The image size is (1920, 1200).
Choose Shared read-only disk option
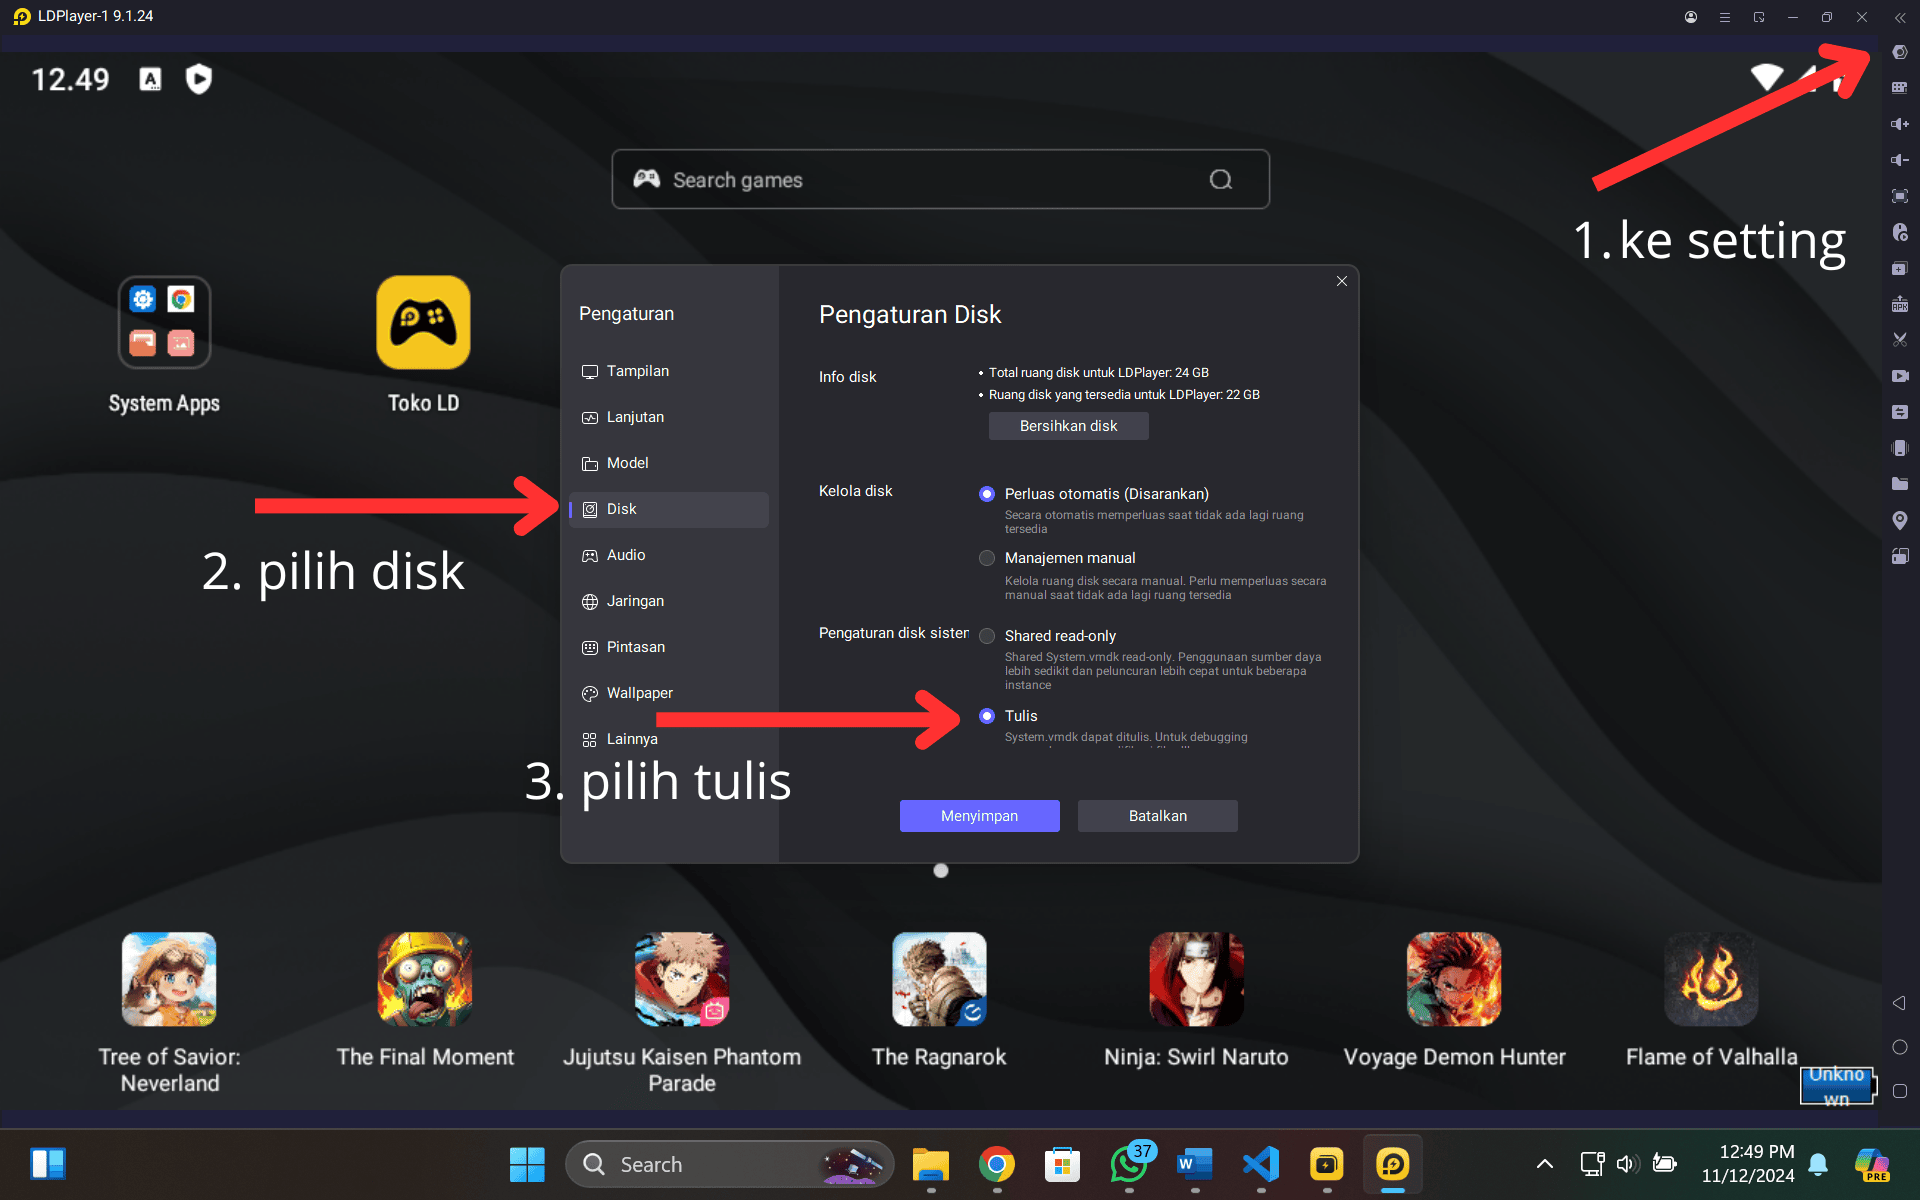click(987, 636)
